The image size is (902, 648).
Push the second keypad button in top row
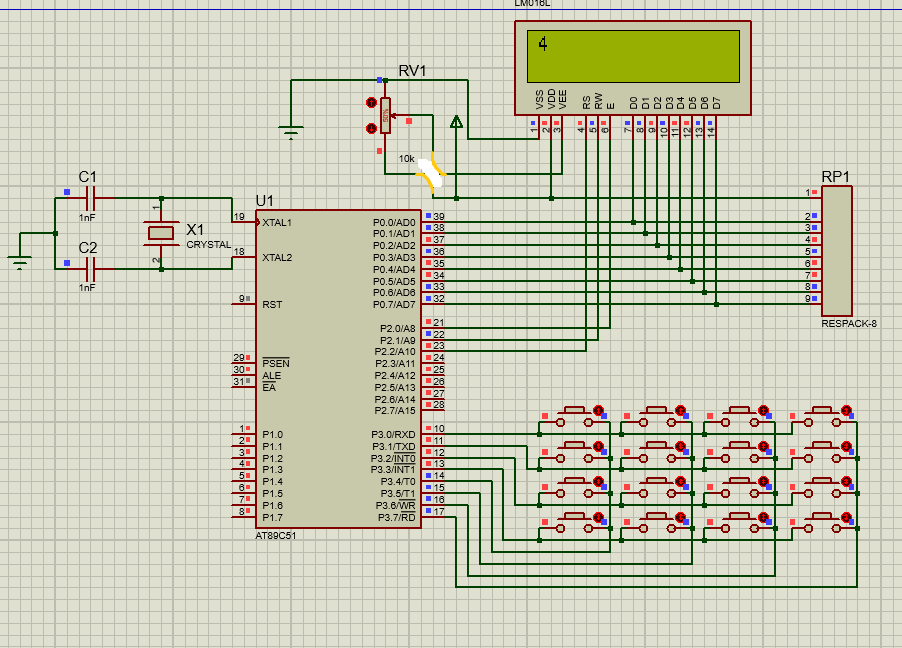[x=656, y=416]
